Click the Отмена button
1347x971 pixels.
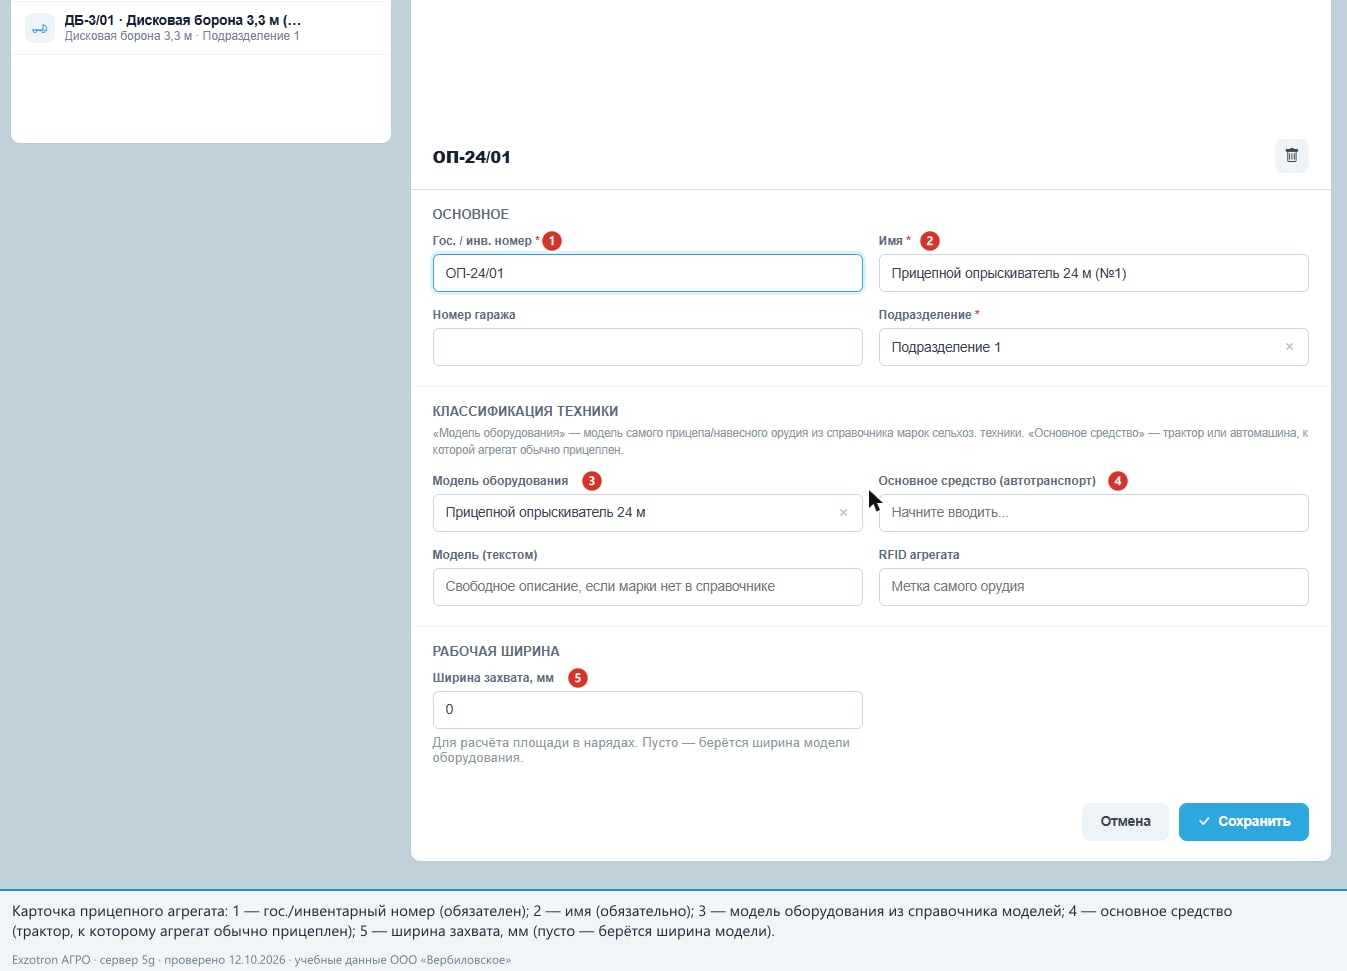pyautogui.click(x=1125, y=822)
